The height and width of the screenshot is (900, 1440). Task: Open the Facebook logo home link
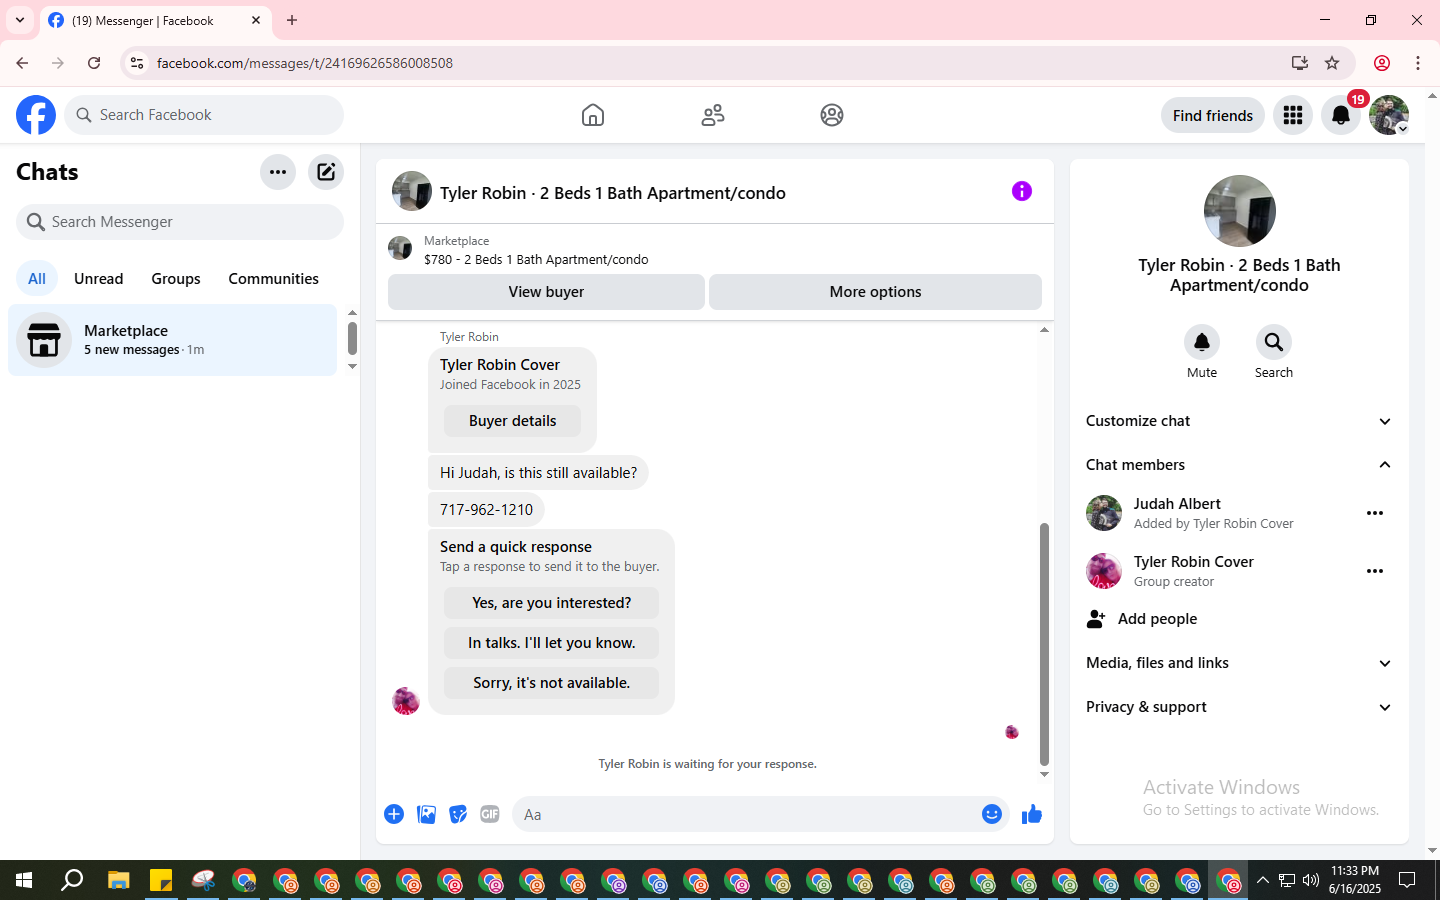(36, 115)
